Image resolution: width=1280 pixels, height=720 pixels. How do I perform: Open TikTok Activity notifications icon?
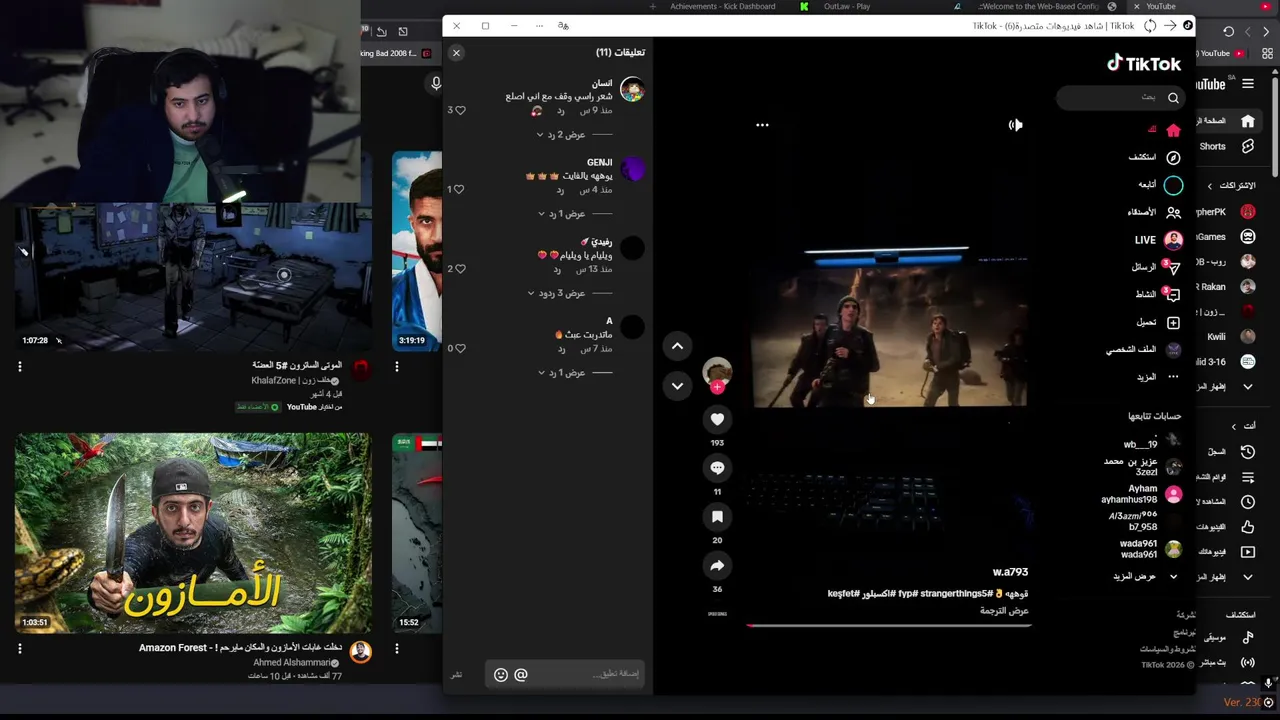1173,294
